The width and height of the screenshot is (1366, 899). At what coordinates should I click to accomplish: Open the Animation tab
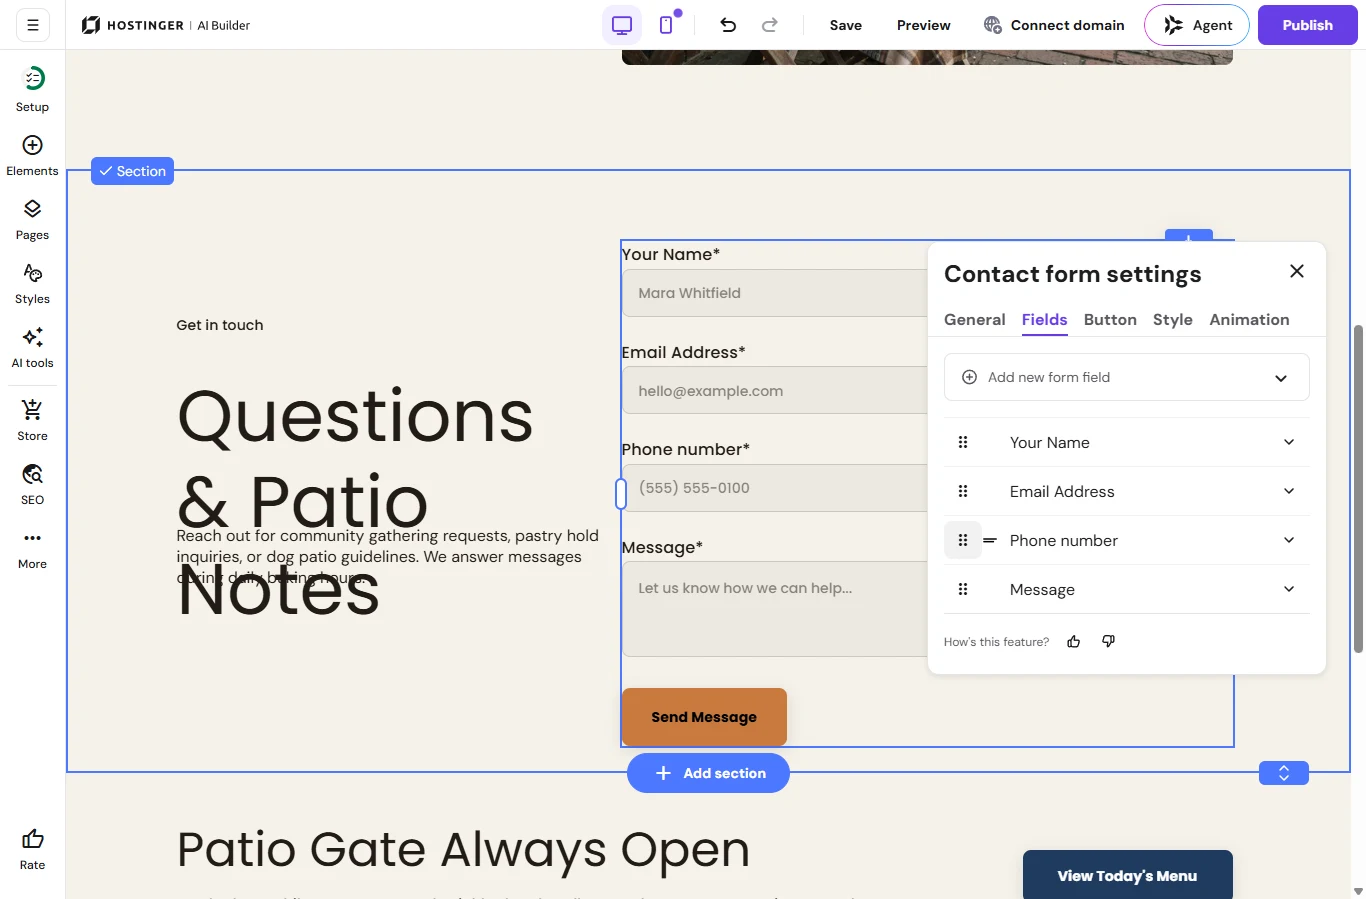[1250, 320]
